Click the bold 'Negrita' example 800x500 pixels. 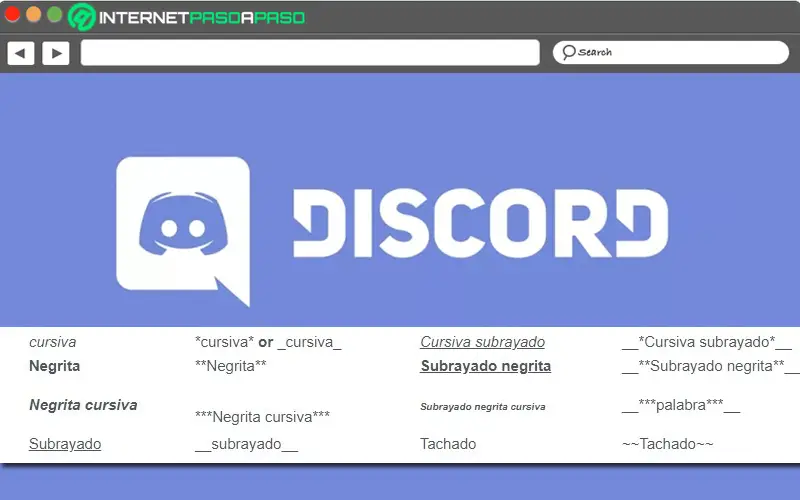(x=55, y=366)
